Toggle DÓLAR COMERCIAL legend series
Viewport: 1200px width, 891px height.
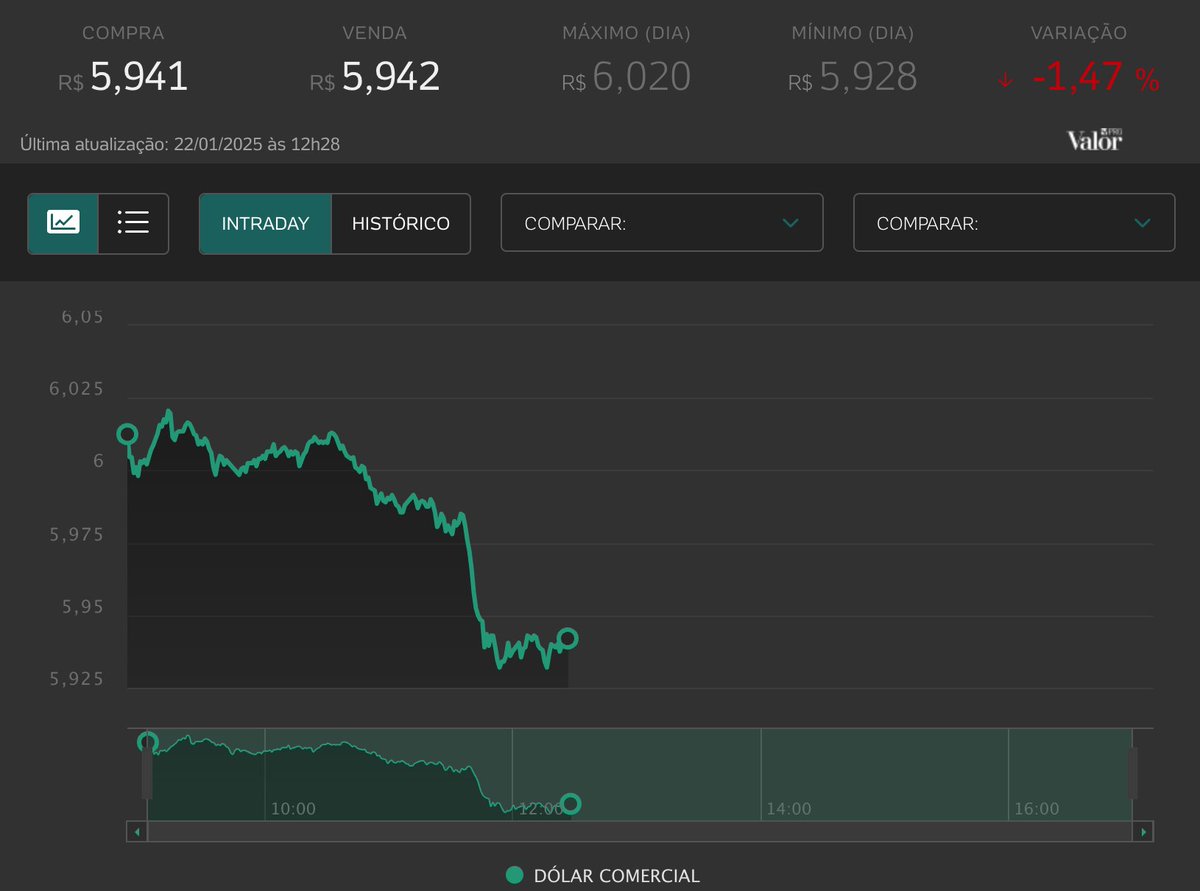[x=603, y=876]
